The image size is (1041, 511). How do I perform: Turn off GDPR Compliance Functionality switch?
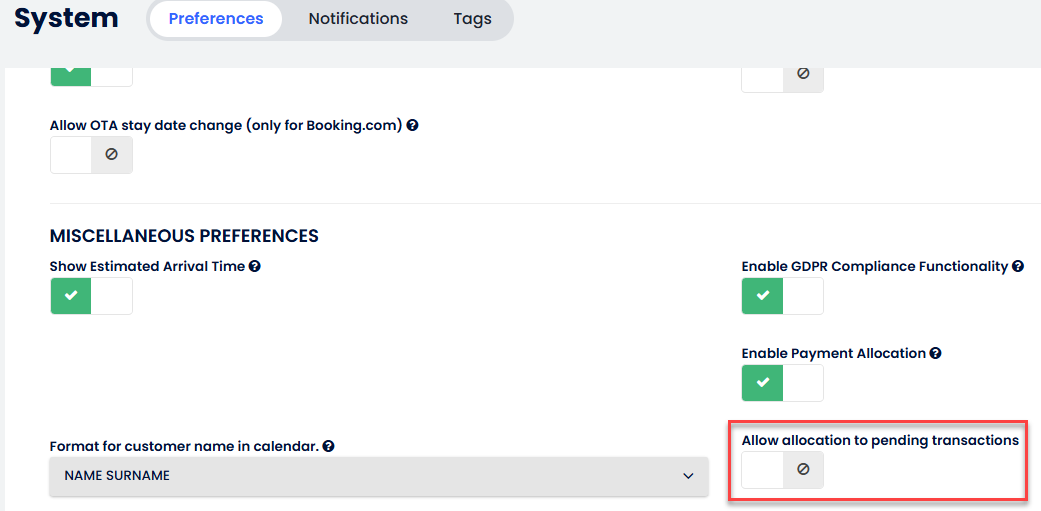click(x=782, y=296)
